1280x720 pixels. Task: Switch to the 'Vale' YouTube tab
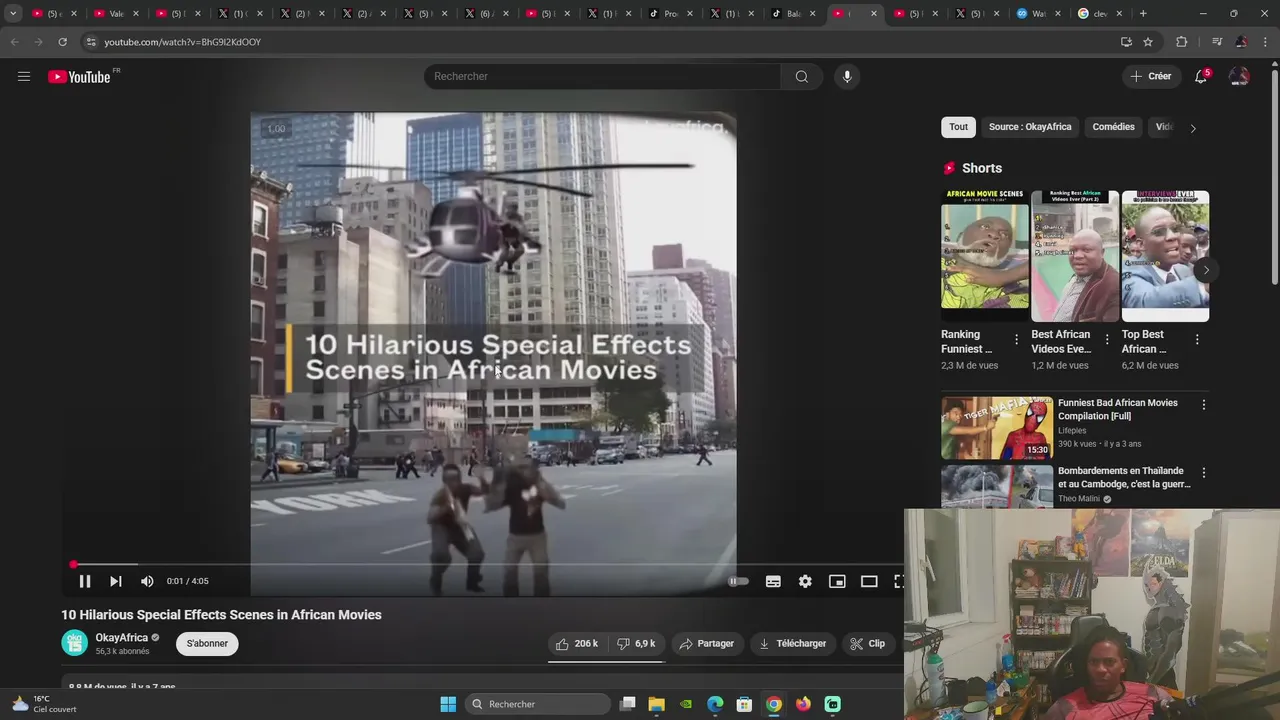[x=117, y=14]
